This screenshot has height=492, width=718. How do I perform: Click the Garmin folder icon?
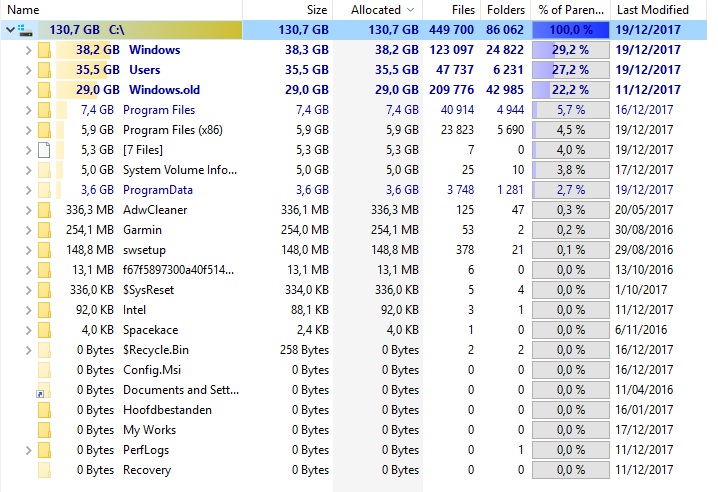pos(44,230)
